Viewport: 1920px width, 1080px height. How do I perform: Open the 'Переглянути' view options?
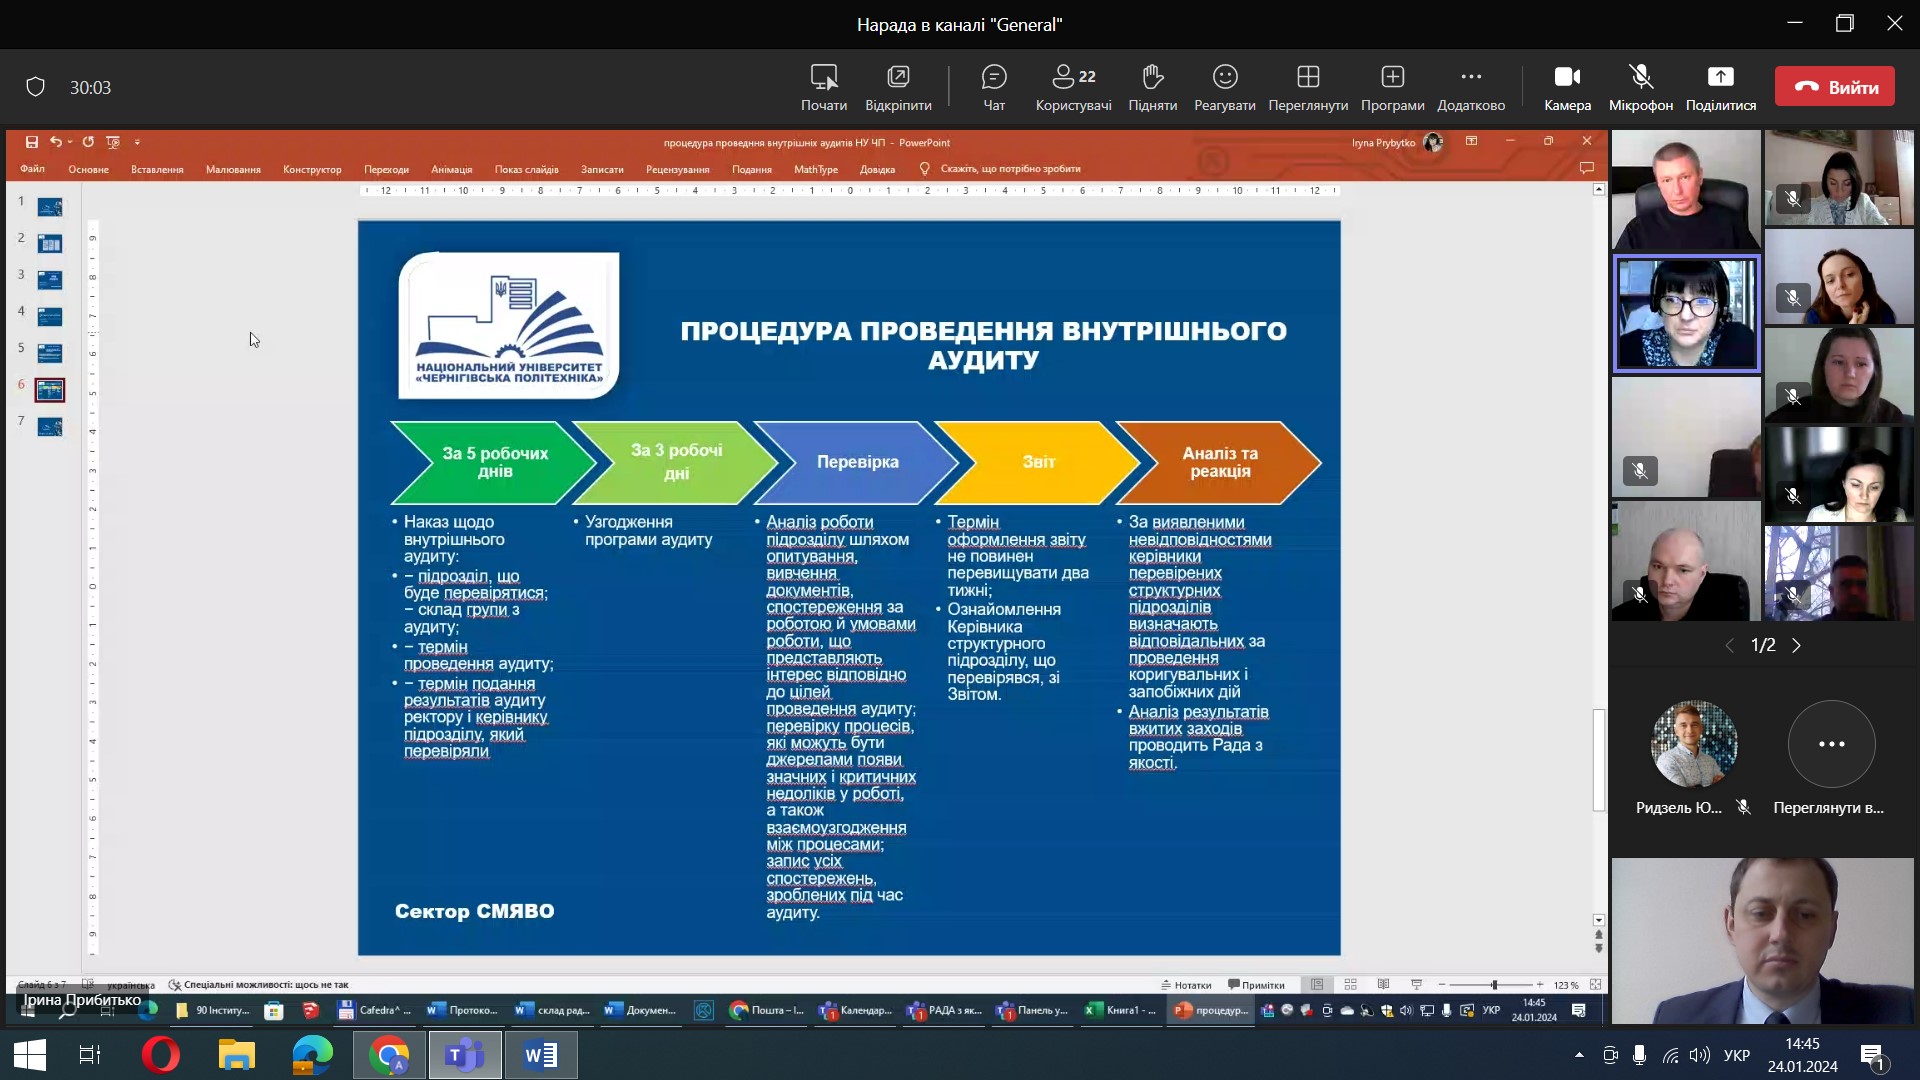1308,87
